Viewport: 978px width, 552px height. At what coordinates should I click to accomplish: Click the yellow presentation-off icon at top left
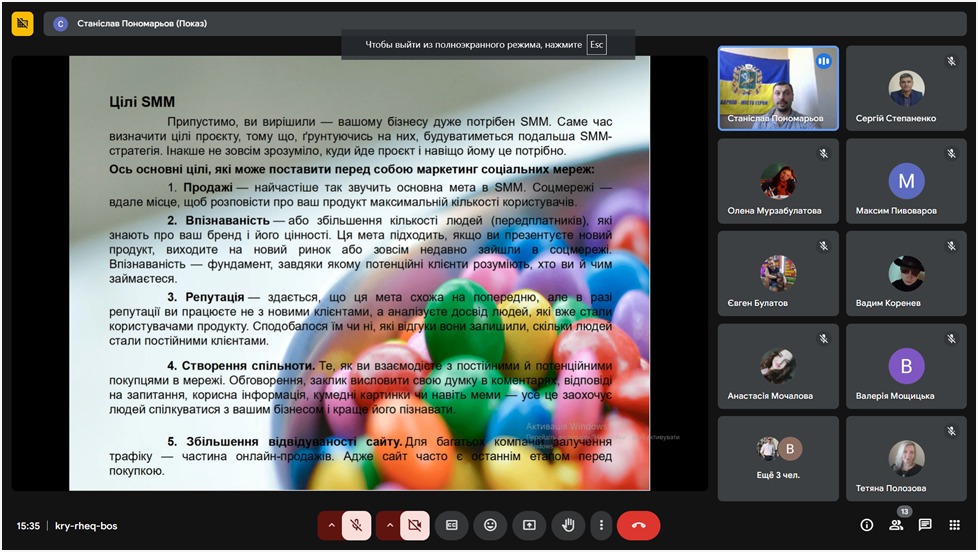click(22, 24)
